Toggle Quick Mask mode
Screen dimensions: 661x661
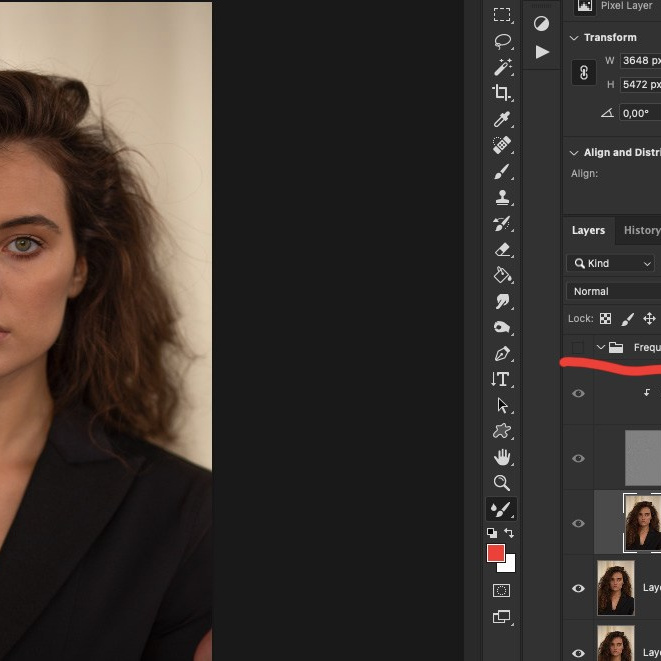tap(501, 591)
